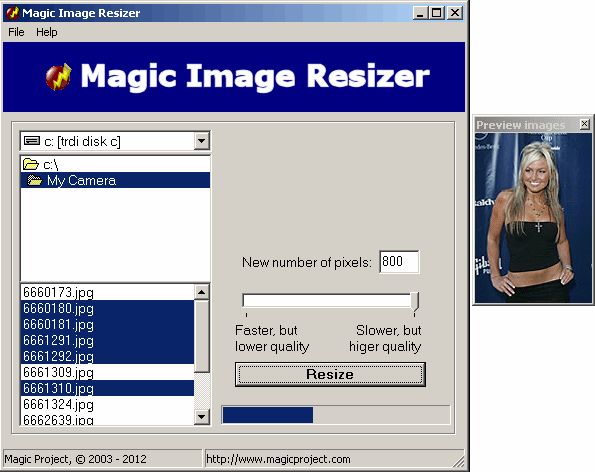Select file 6661324.jpg

(x=107, y=404)
